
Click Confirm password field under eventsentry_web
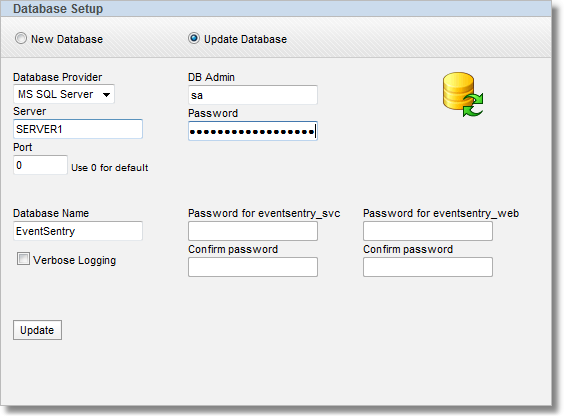tap(428, 267)
